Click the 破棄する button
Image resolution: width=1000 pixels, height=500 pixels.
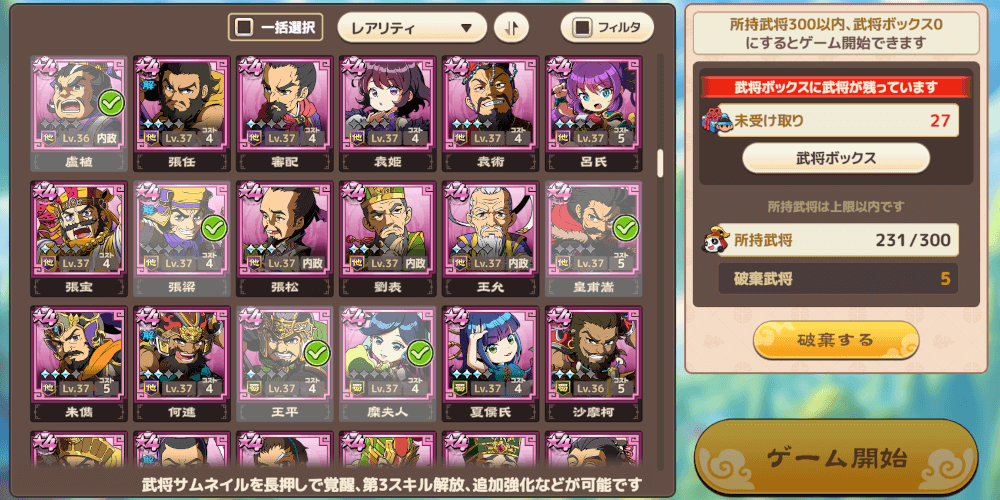pos(835,339)
